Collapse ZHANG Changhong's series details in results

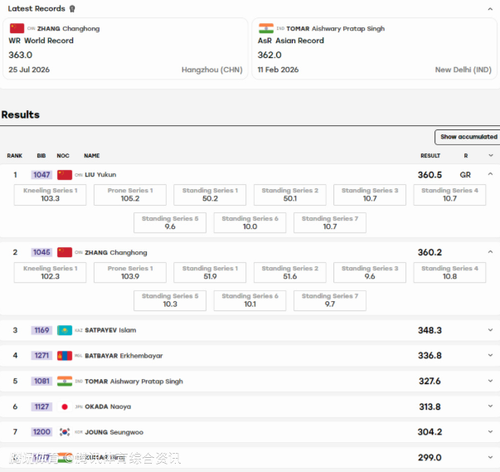point(490,252)
